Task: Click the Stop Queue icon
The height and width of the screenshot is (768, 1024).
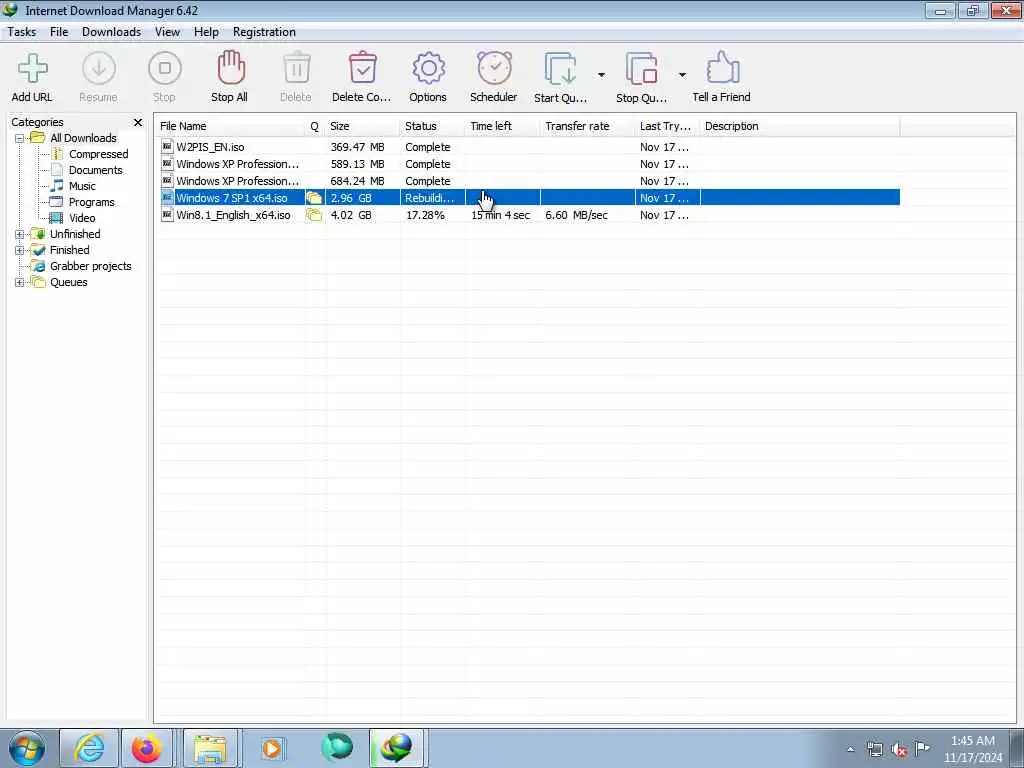Action: [641, 69]
